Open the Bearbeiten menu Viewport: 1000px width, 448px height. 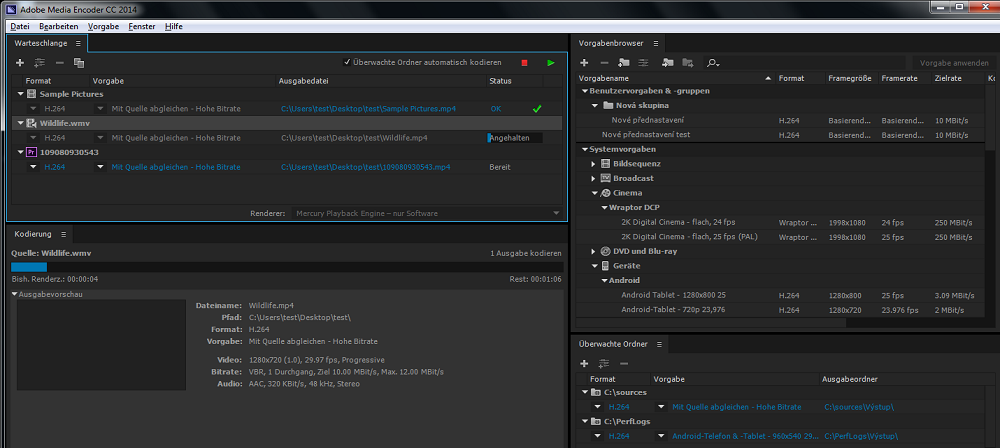tap(59, 26)
